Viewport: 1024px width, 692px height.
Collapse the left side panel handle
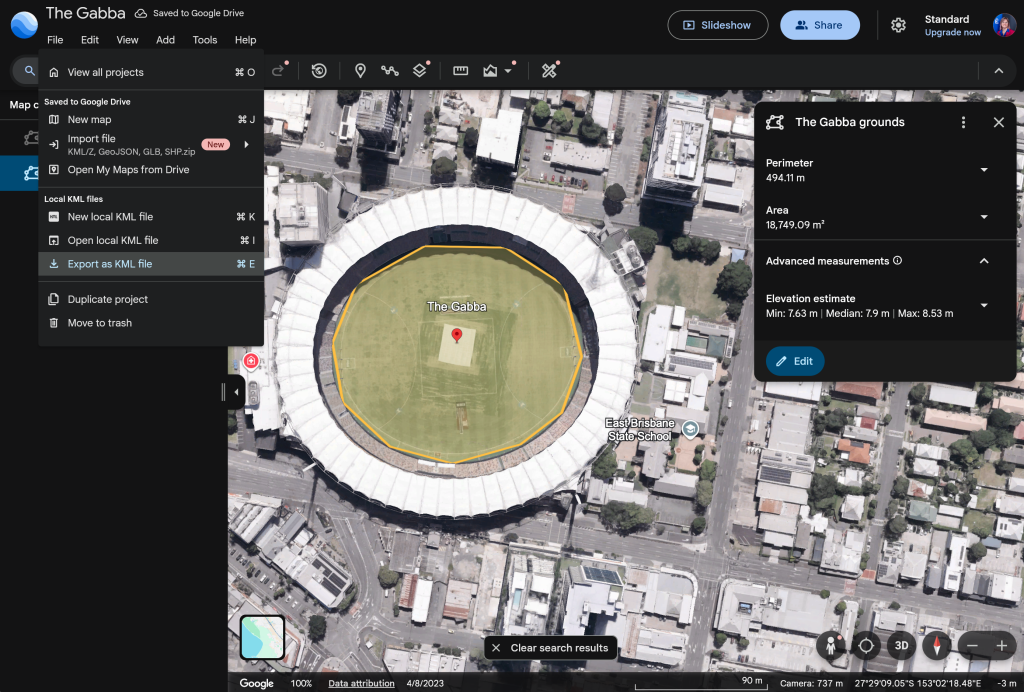click(x=236, y=392)
